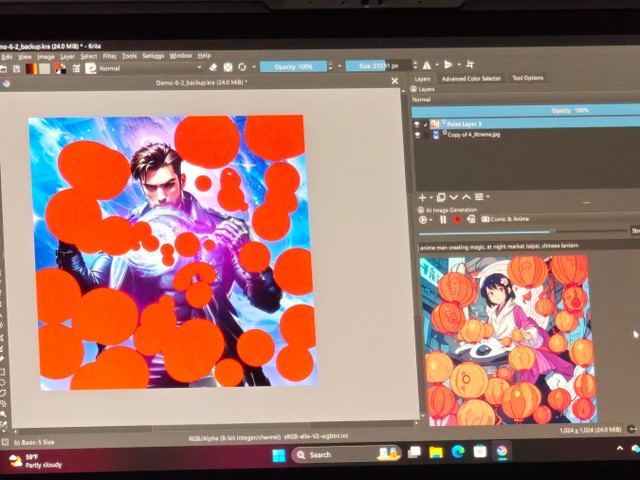Click the add new layer plus icon
This screenshot has width=640, height=480.
pyautogui.click(x=422, y=198)
